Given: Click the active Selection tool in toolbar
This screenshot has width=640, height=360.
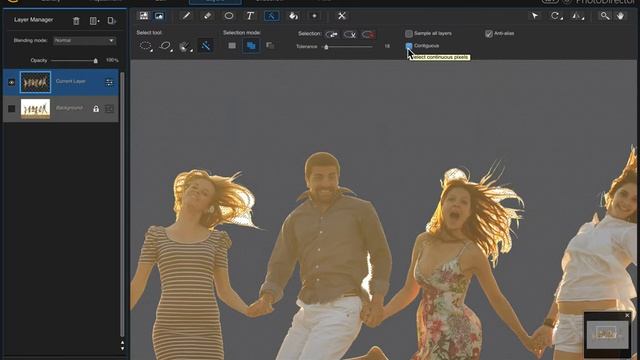Looking at the screenshot, I should pyautogui.click(x=271, y=16).
